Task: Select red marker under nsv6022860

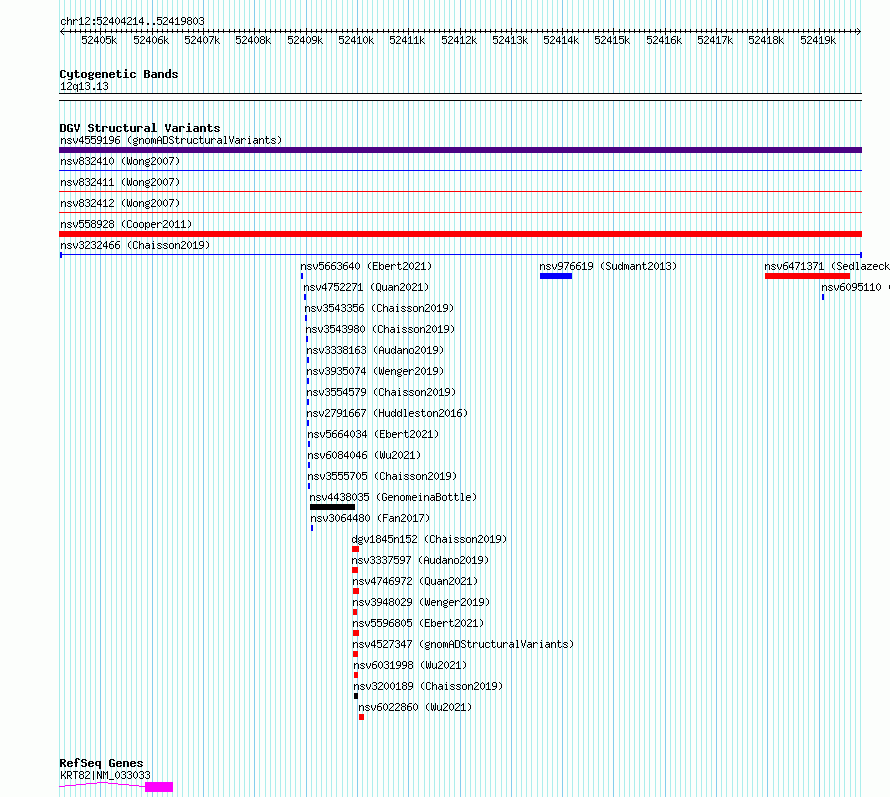Action: pyautogui.click(x=362, y=717)
